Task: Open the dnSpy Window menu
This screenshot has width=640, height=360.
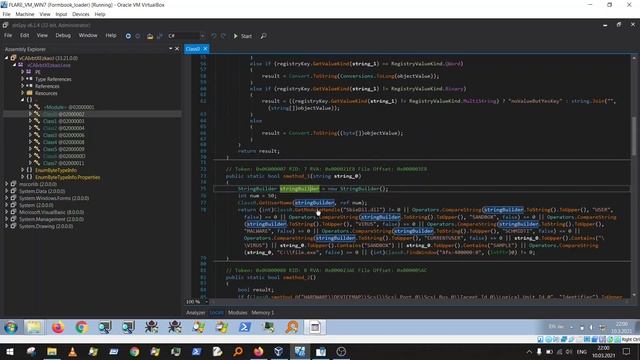Action: click(88, 36)
